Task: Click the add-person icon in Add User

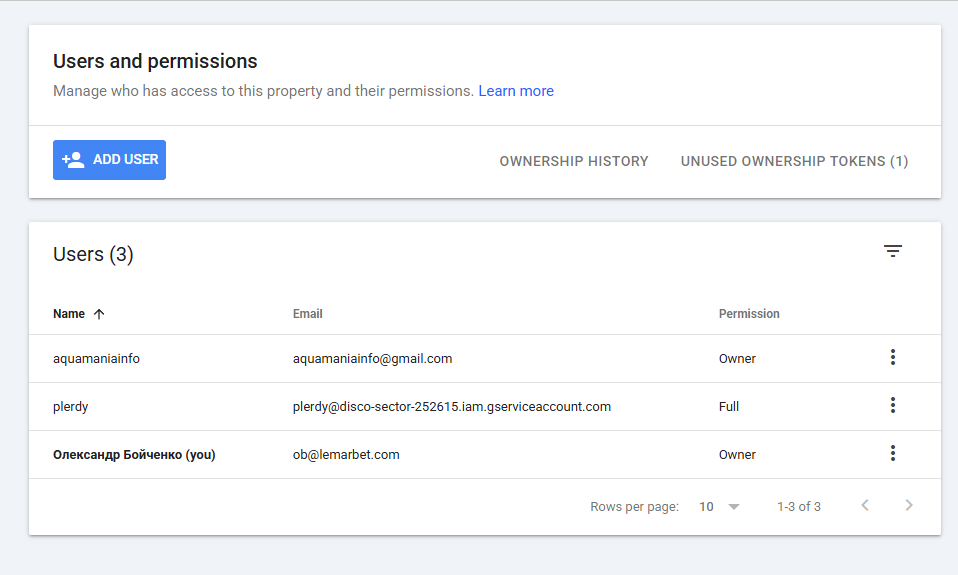Action: pos(73,160)
